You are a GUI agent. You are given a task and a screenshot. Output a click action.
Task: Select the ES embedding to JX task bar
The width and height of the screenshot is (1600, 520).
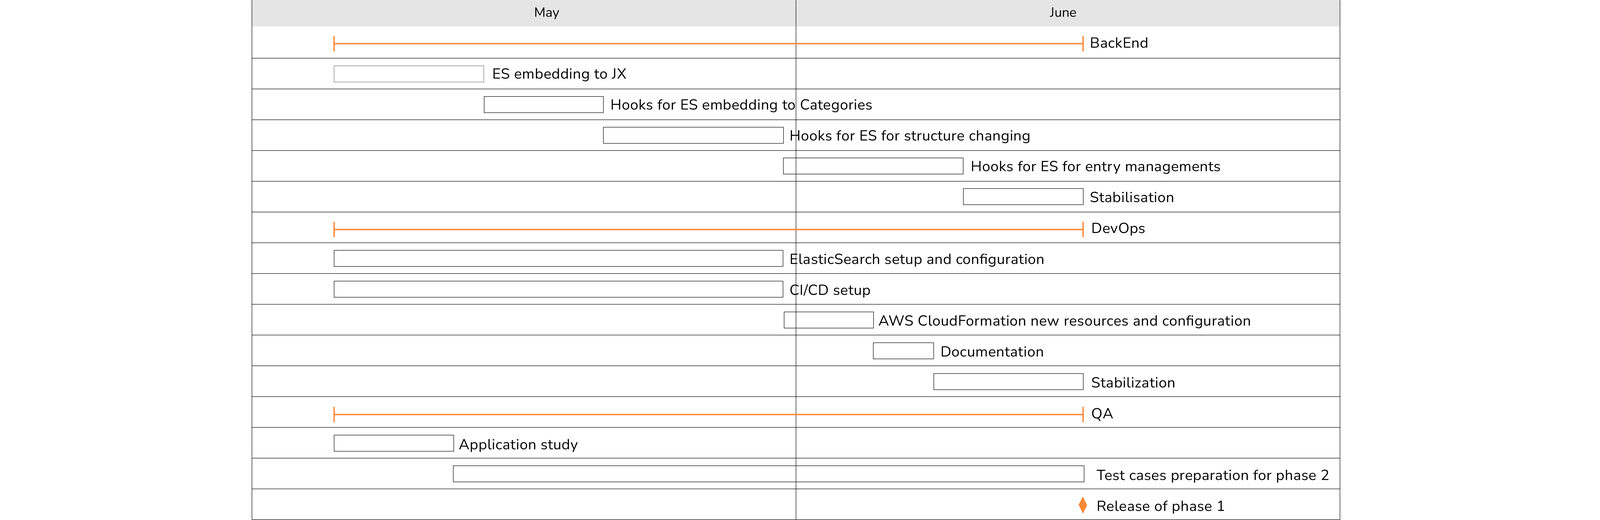coord(409,74)
